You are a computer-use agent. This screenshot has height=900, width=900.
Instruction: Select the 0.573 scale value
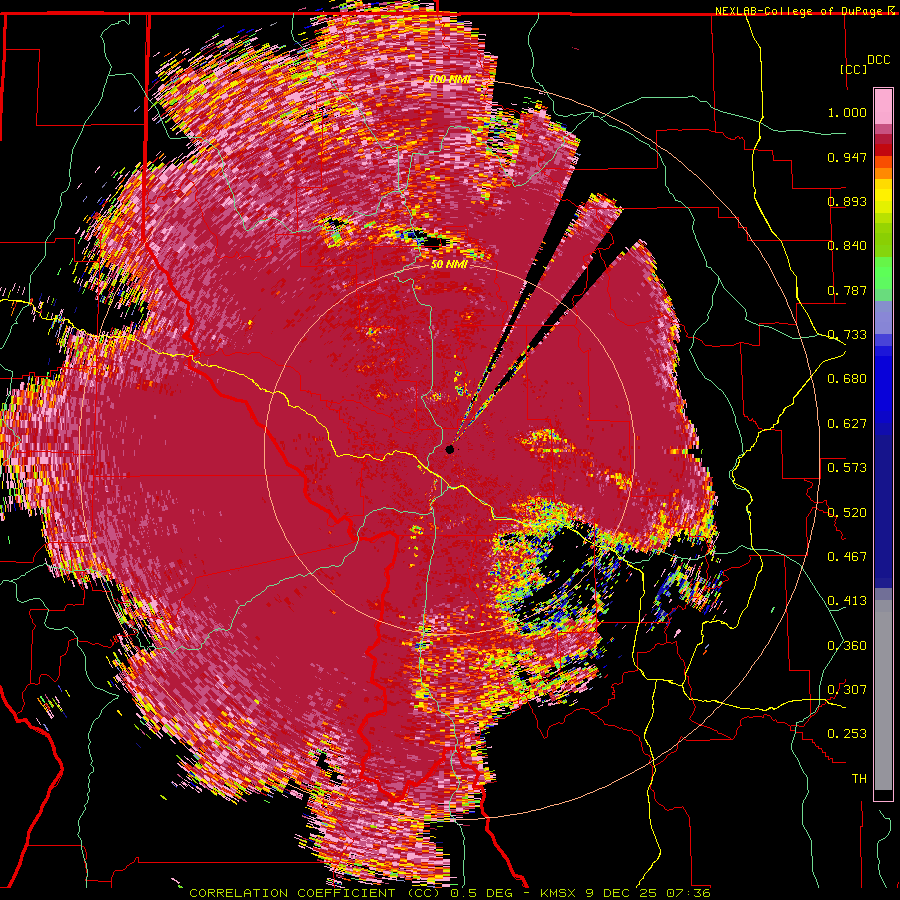(847, 468)
